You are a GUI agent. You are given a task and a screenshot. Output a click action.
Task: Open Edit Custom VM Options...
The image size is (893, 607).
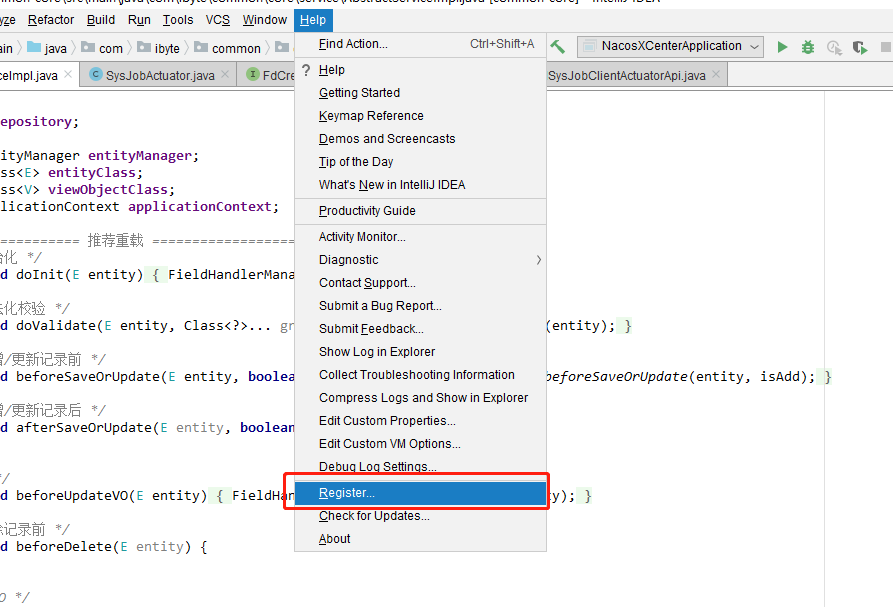(420, 444)
